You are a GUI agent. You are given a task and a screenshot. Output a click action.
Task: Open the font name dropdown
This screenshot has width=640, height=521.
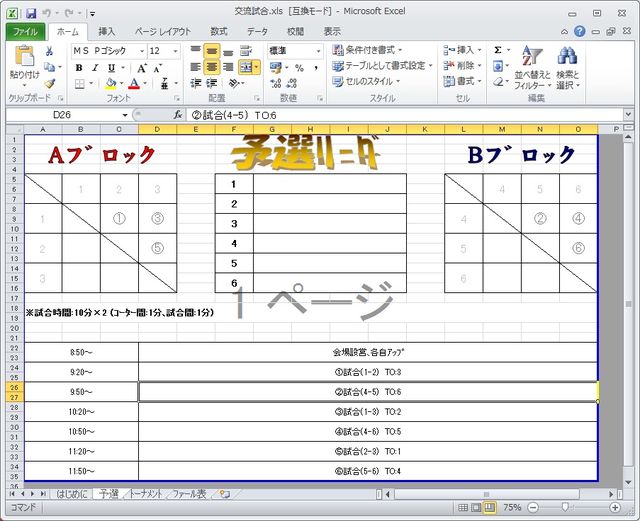[139, 51]
